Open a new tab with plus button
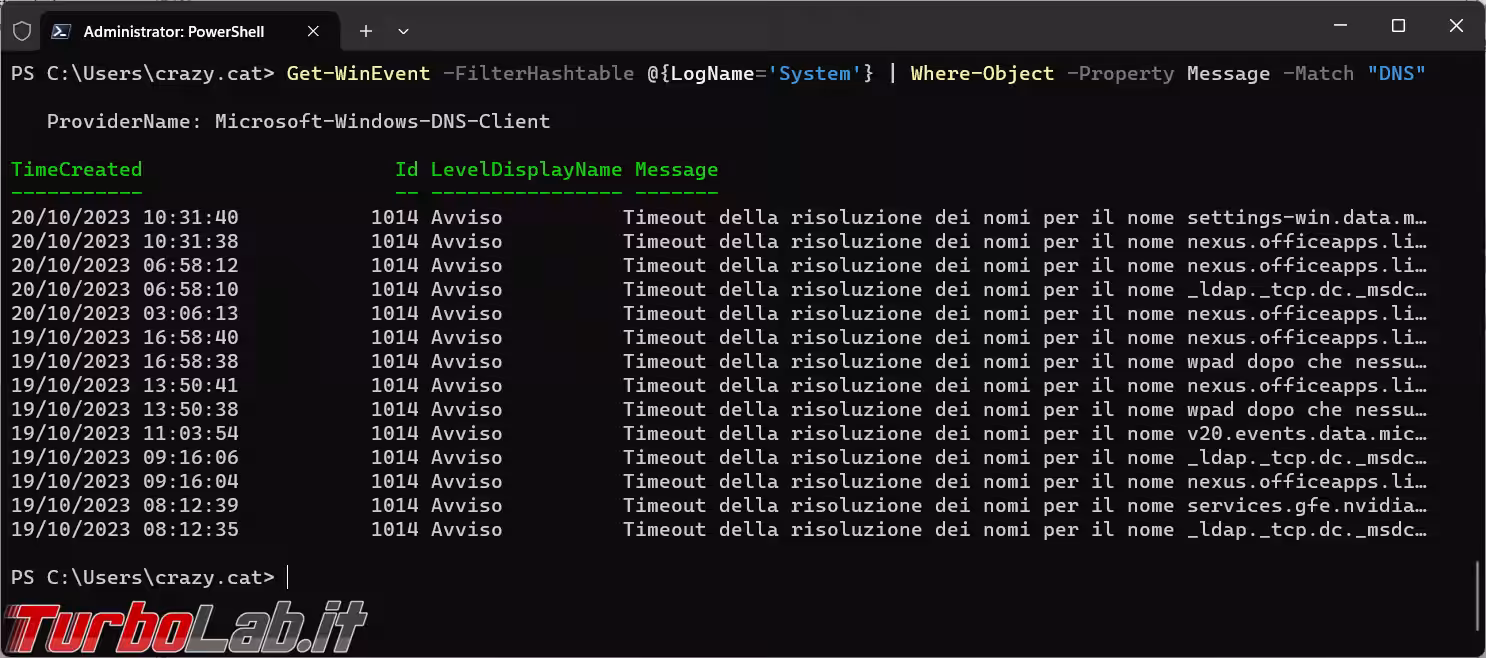The height and width of the screenshot is (658, 1486). coord(366,31)
